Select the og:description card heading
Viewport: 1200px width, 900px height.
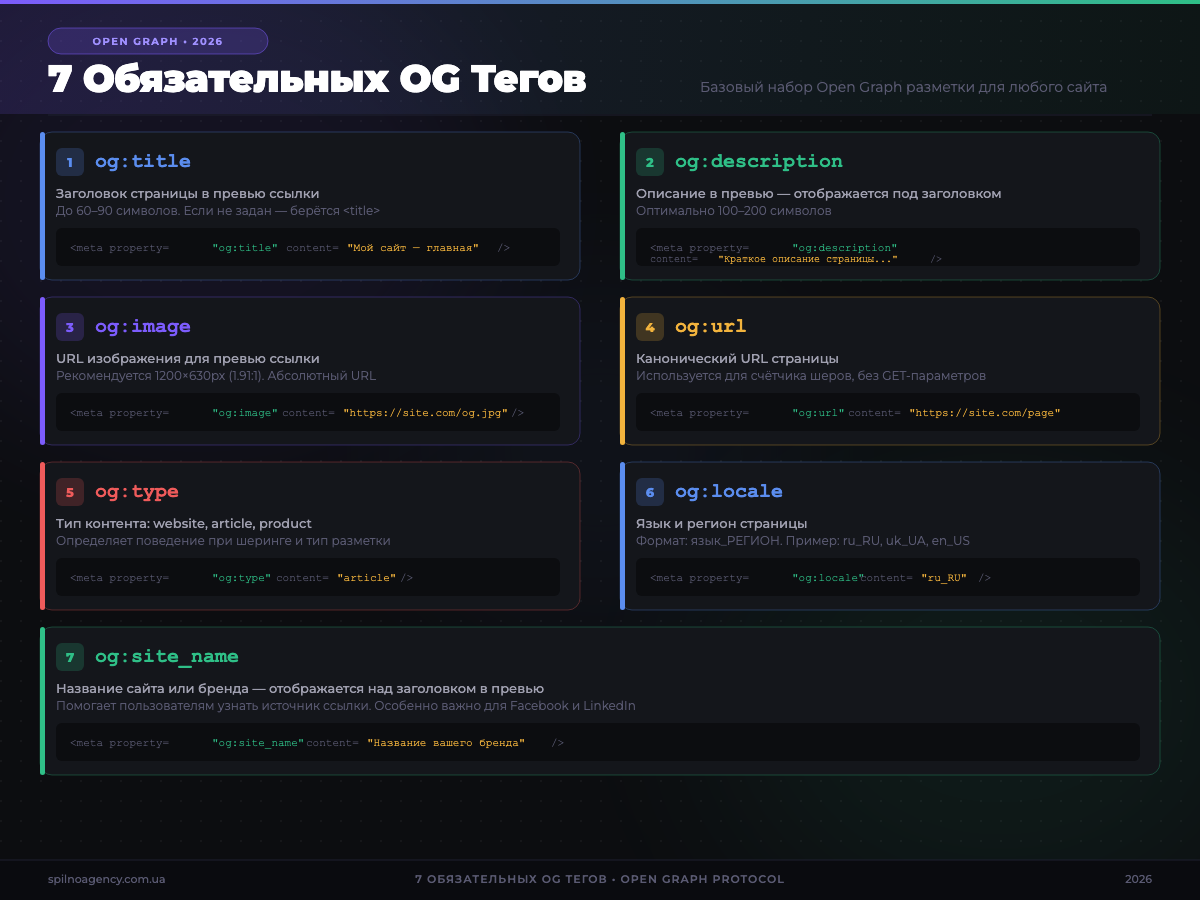(x=759, y=161)
